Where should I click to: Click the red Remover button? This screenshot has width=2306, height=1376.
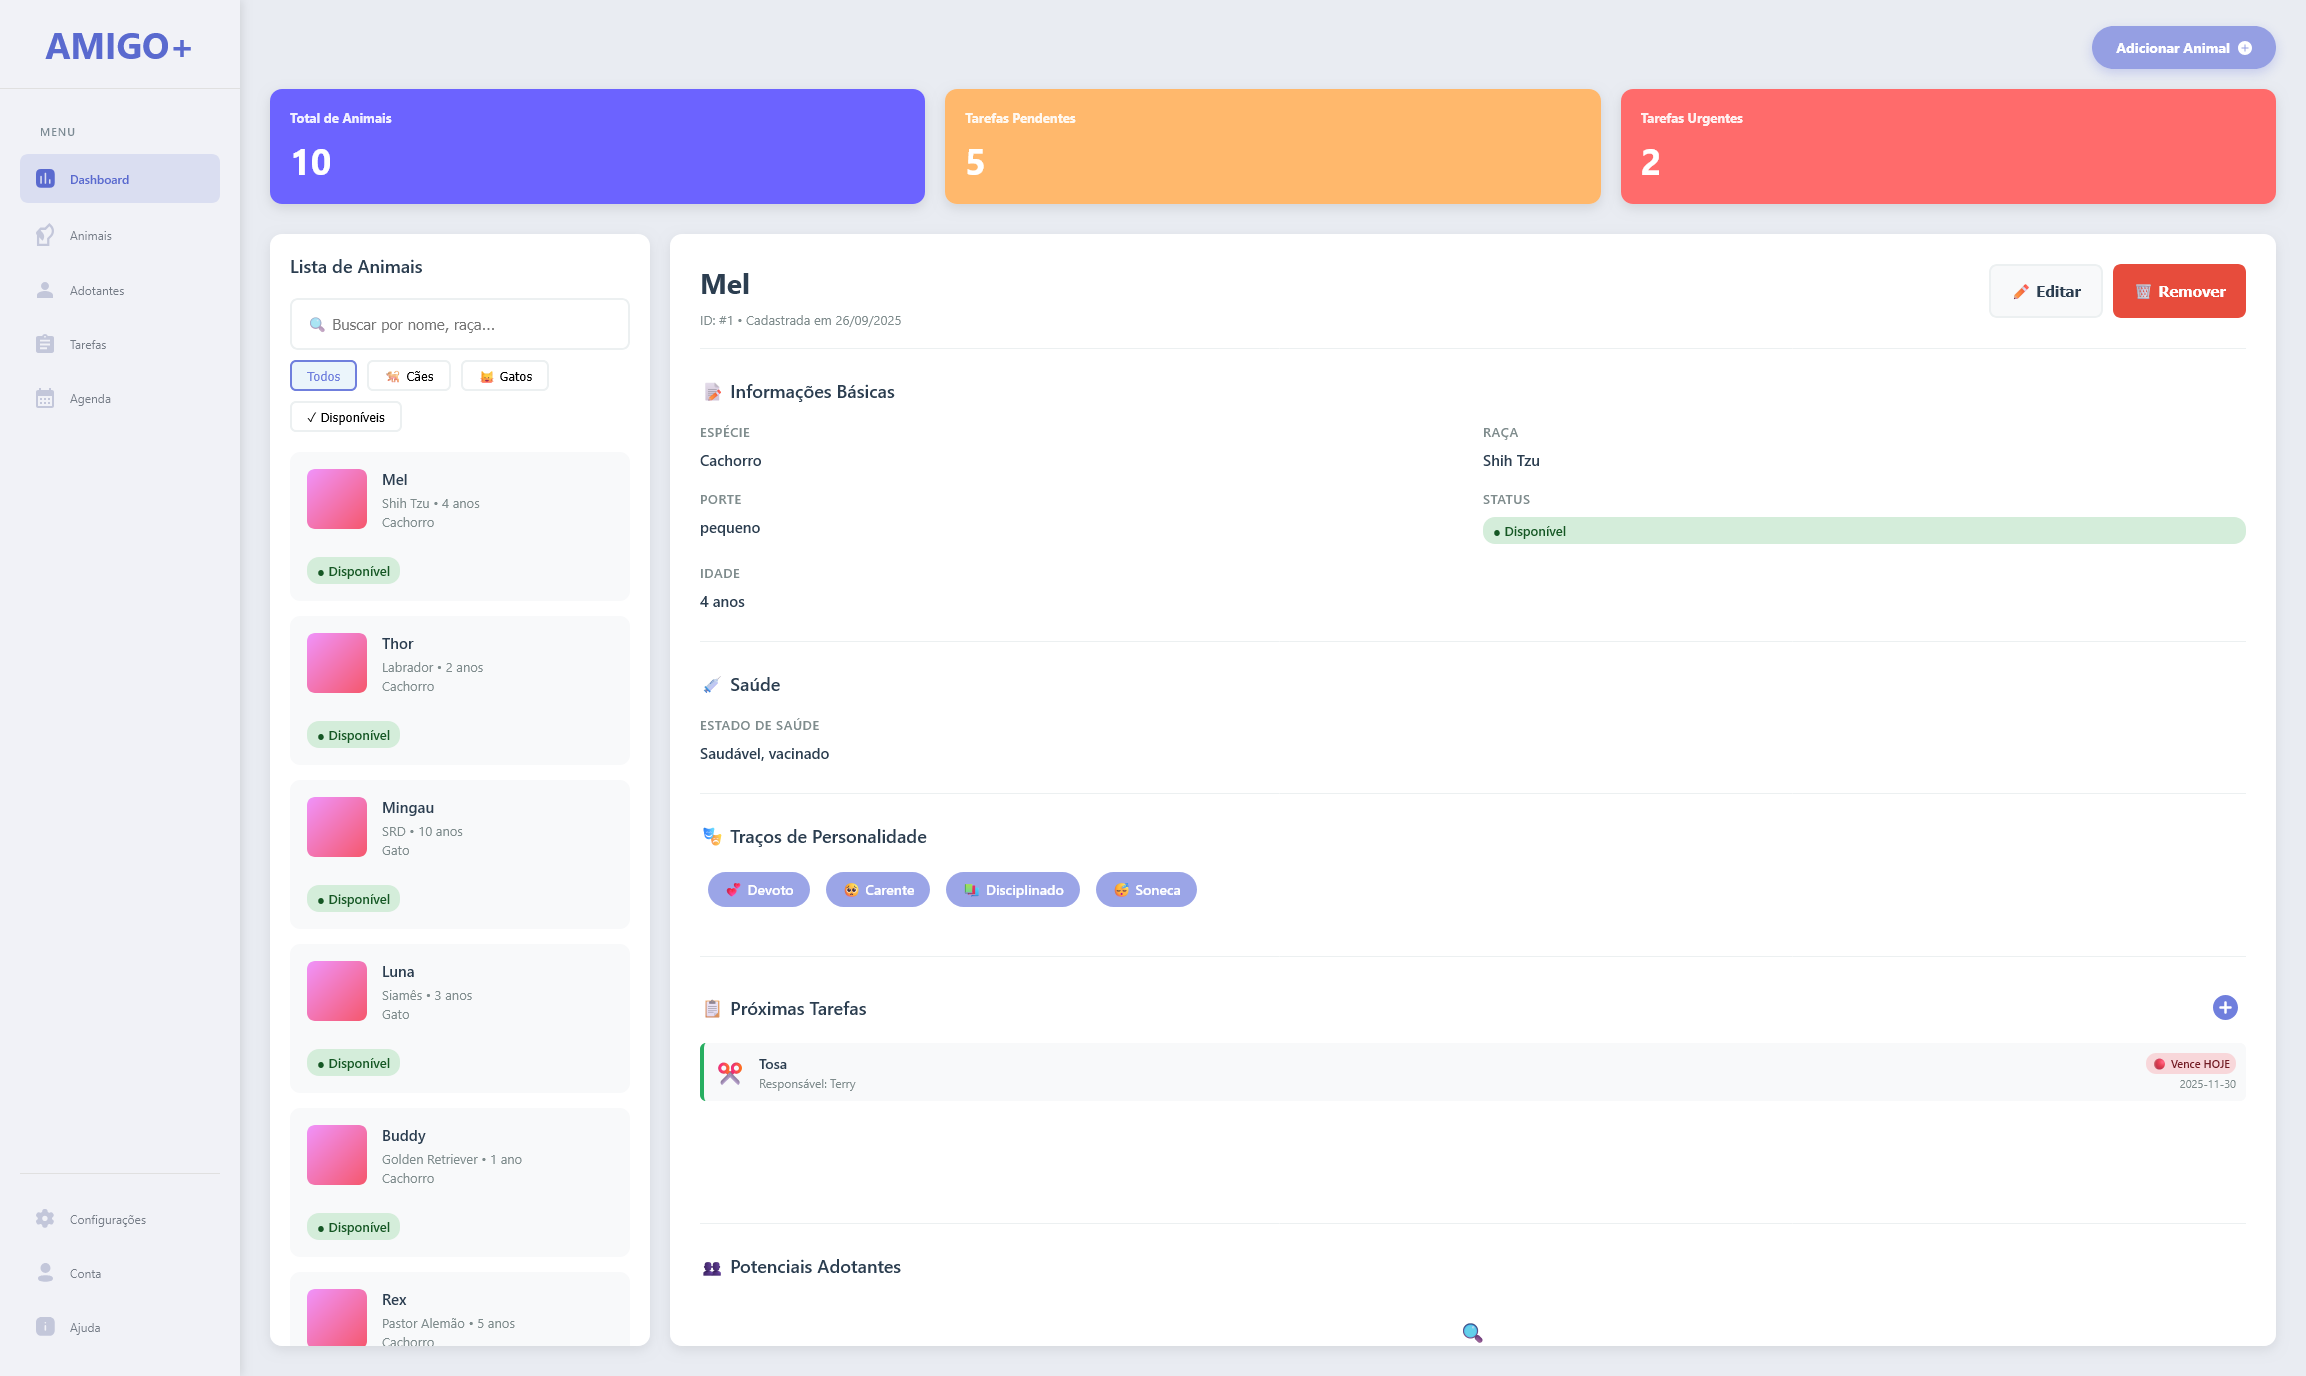2178,290
